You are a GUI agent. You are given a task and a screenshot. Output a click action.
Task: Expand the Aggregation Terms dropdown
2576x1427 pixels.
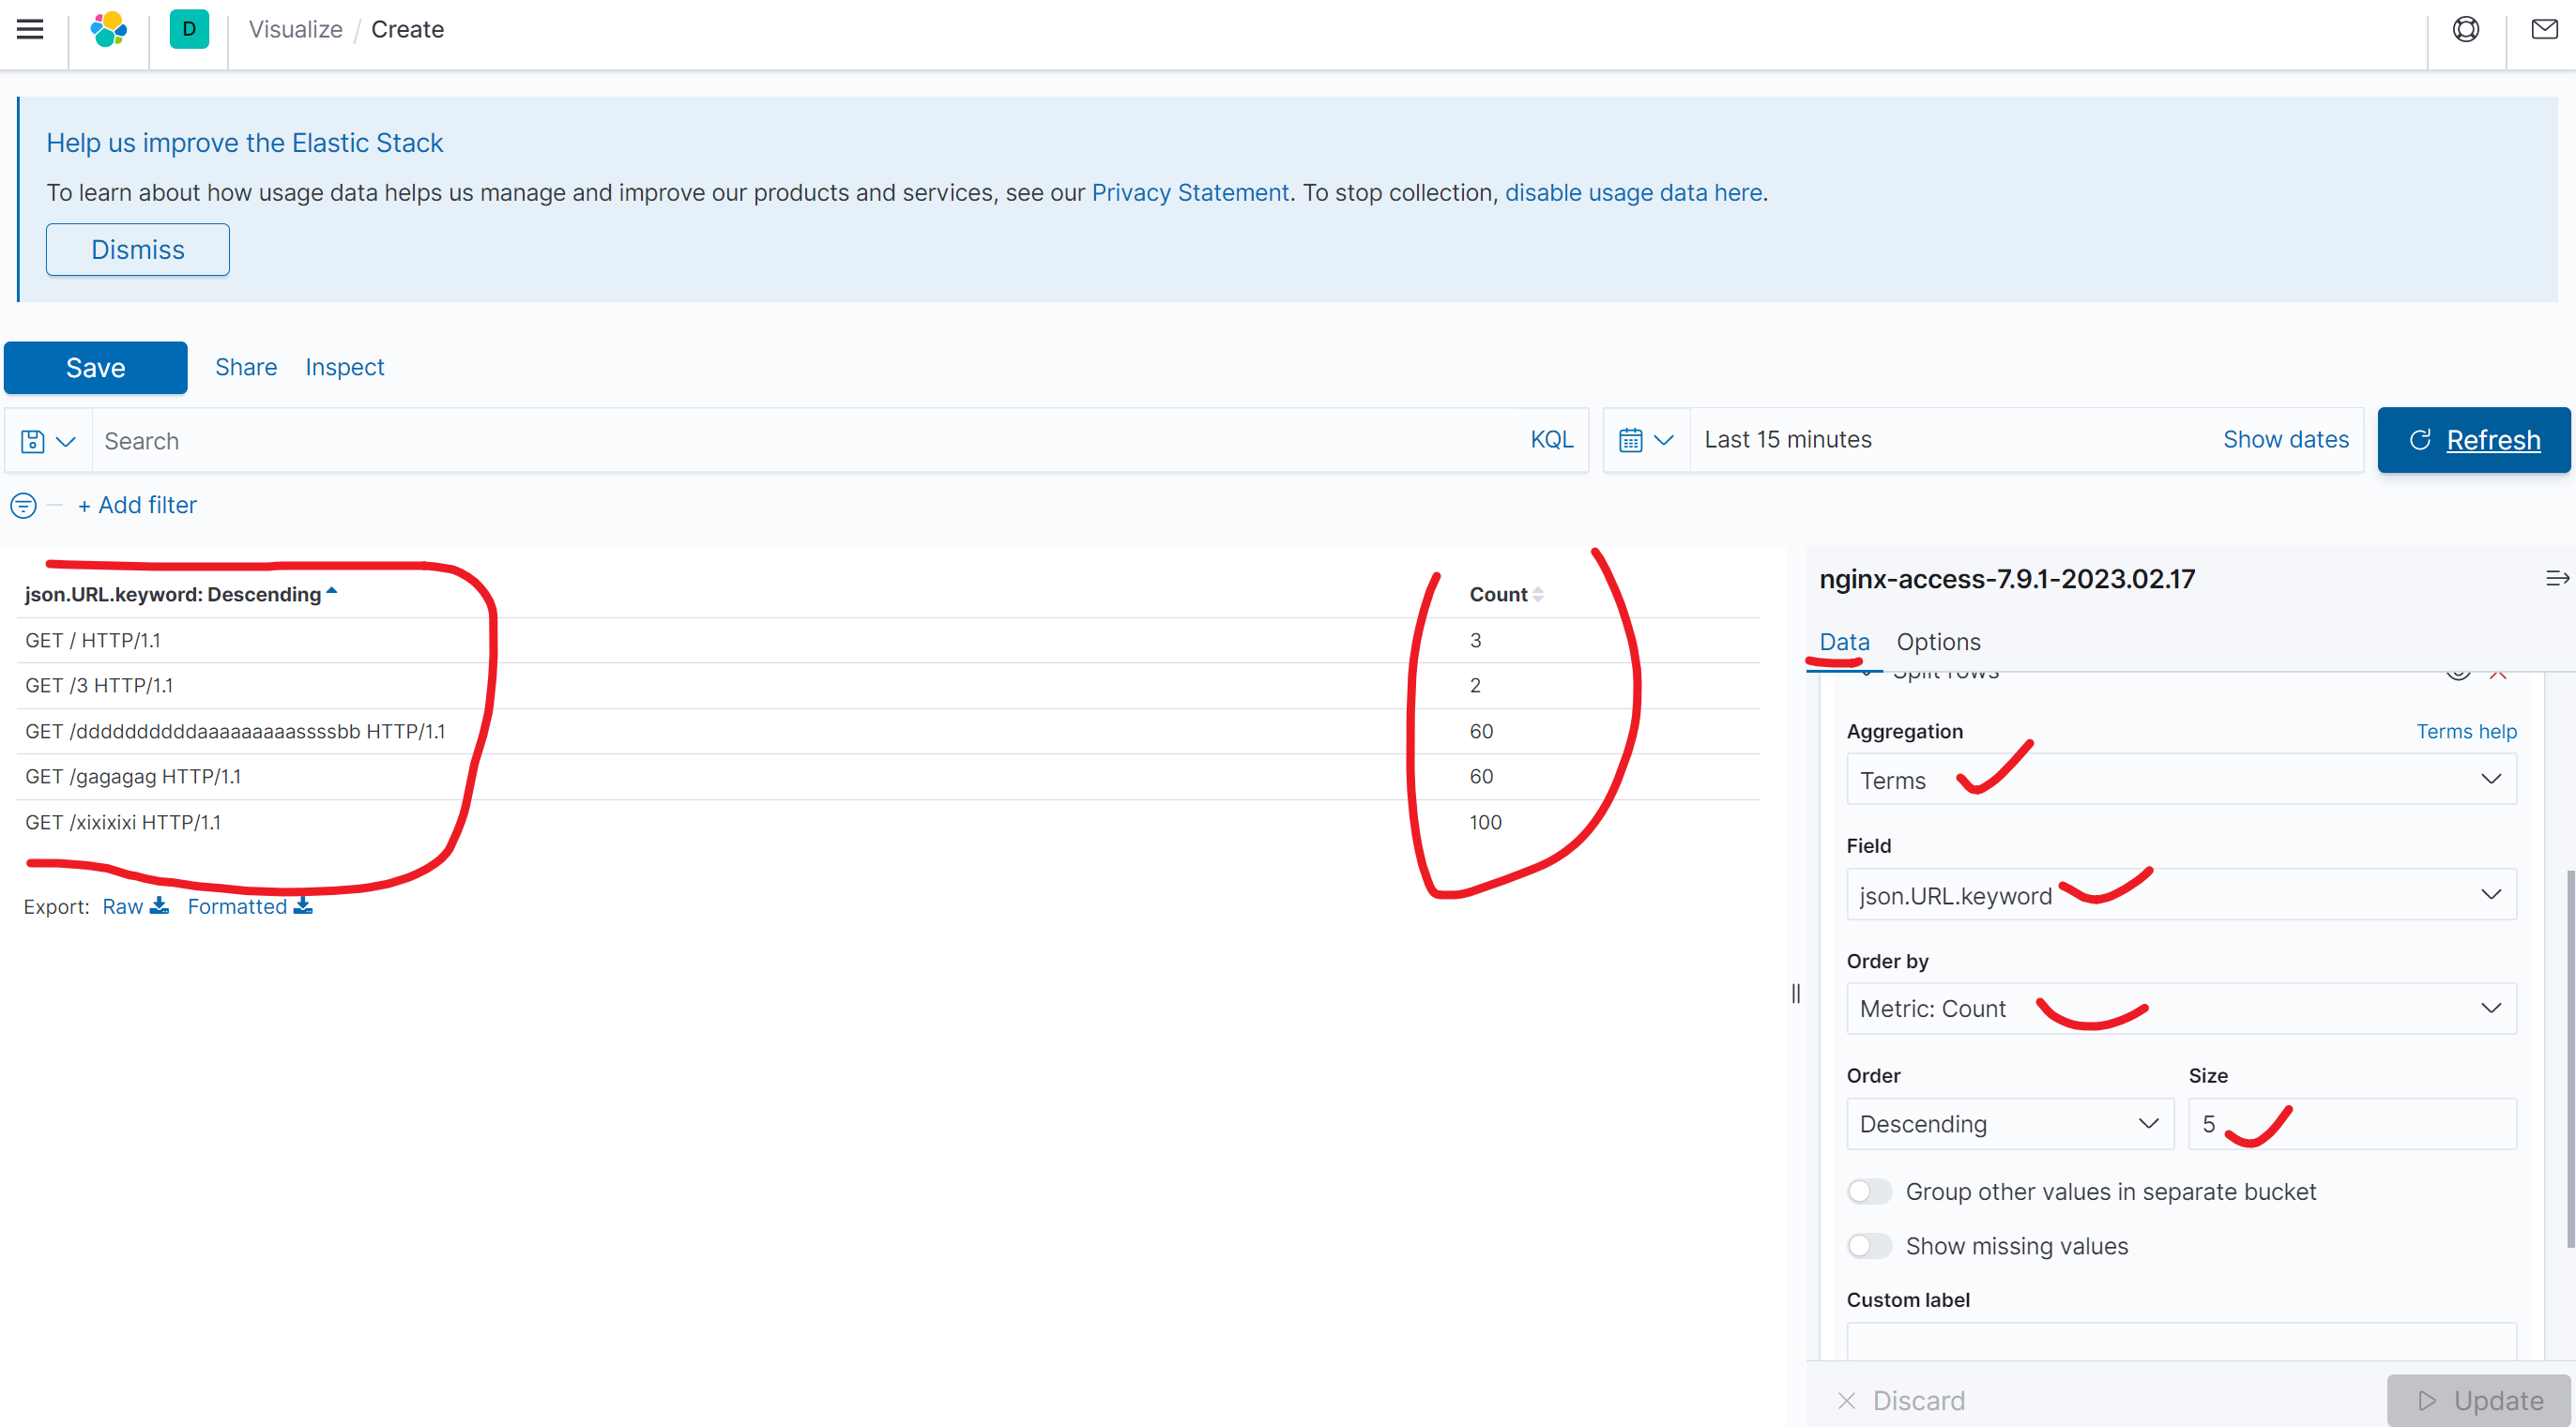(2180, 780)
